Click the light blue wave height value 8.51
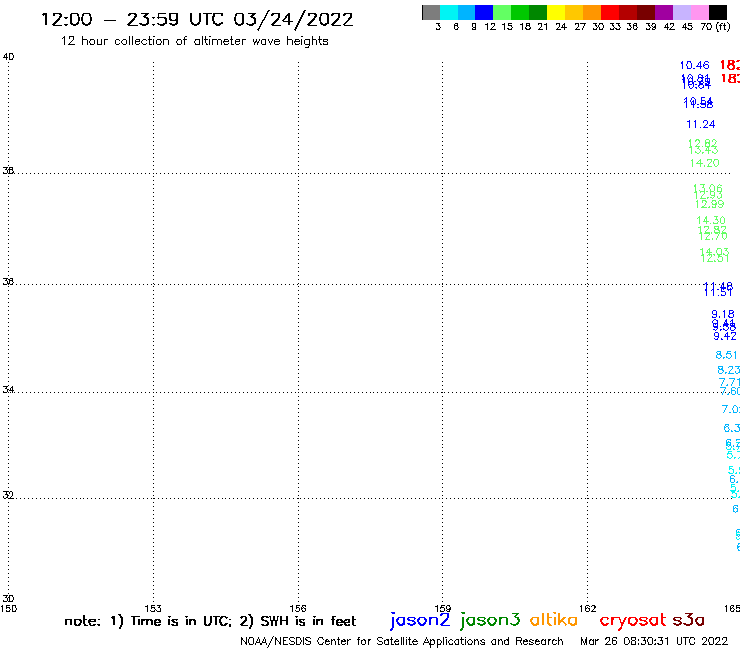Image resolution: width=740 pixels, height=650 pixels. pyautogui.click(x=726, y=355)
